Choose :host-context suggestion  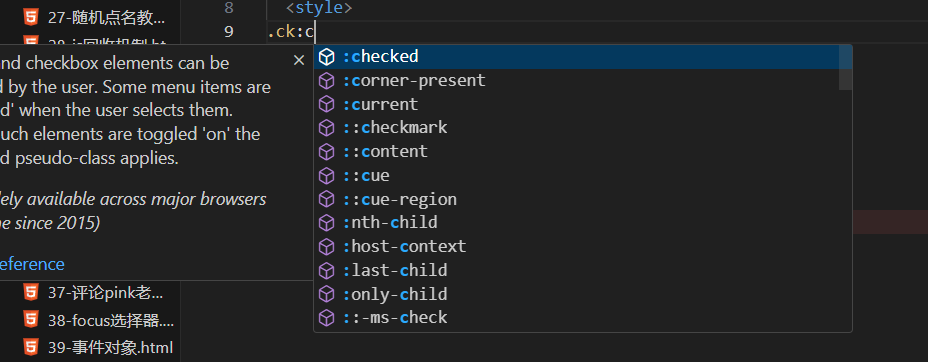pyautogui.click(x=582, y=247)
